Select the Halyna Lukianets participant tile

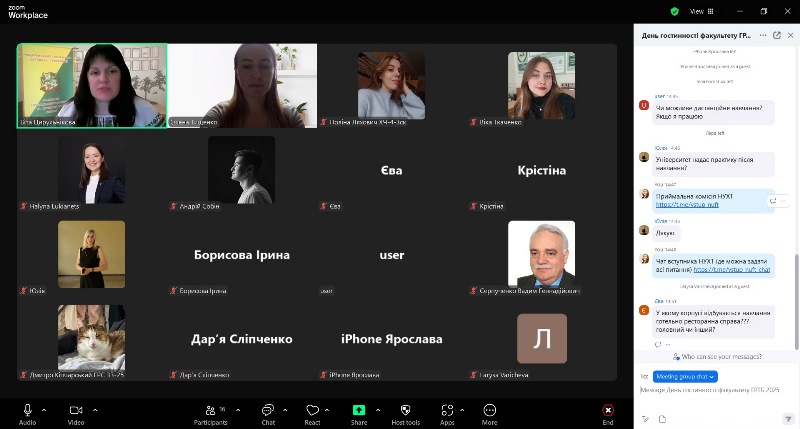point(92,170)
